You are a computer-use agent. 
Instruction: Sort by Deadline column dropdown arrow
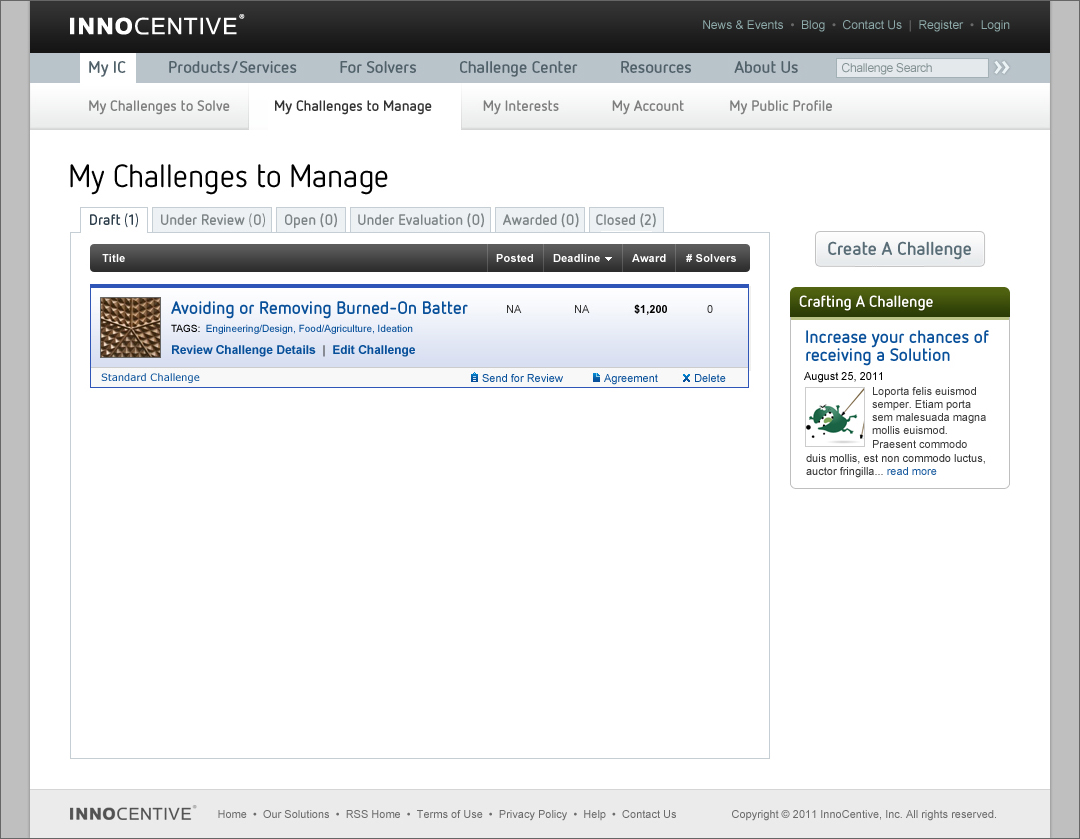pos(608,259)
